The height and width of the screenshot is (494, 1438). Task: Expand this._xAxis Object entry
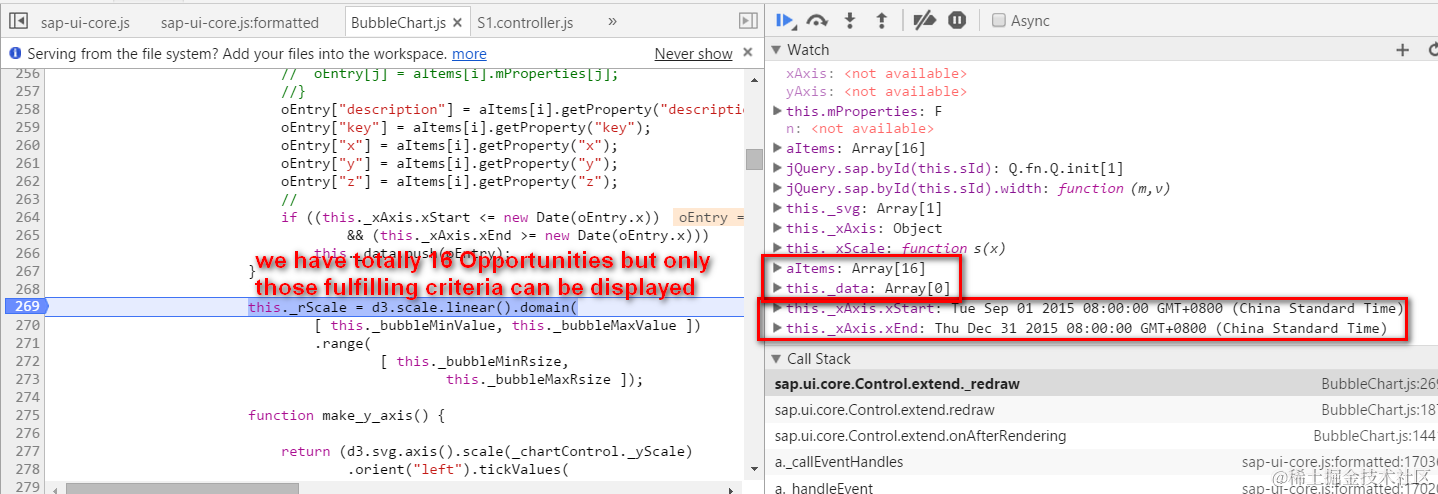click(779, 228)
